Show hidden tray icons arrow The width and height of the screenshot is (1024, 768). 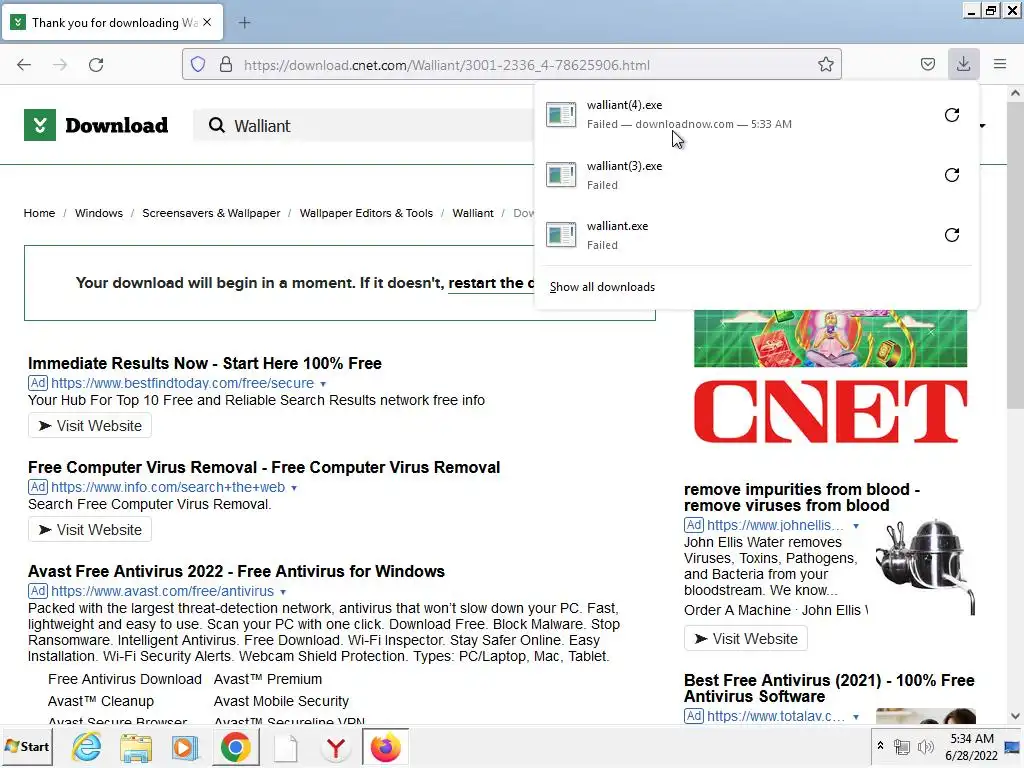point(880,746)
